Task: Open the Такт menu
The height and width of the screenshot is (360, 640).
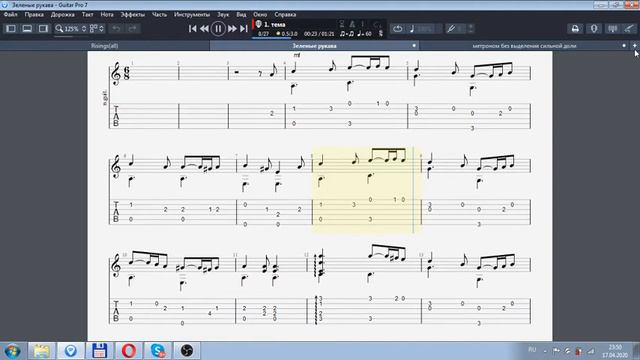Action: click(x=87, y=14)
